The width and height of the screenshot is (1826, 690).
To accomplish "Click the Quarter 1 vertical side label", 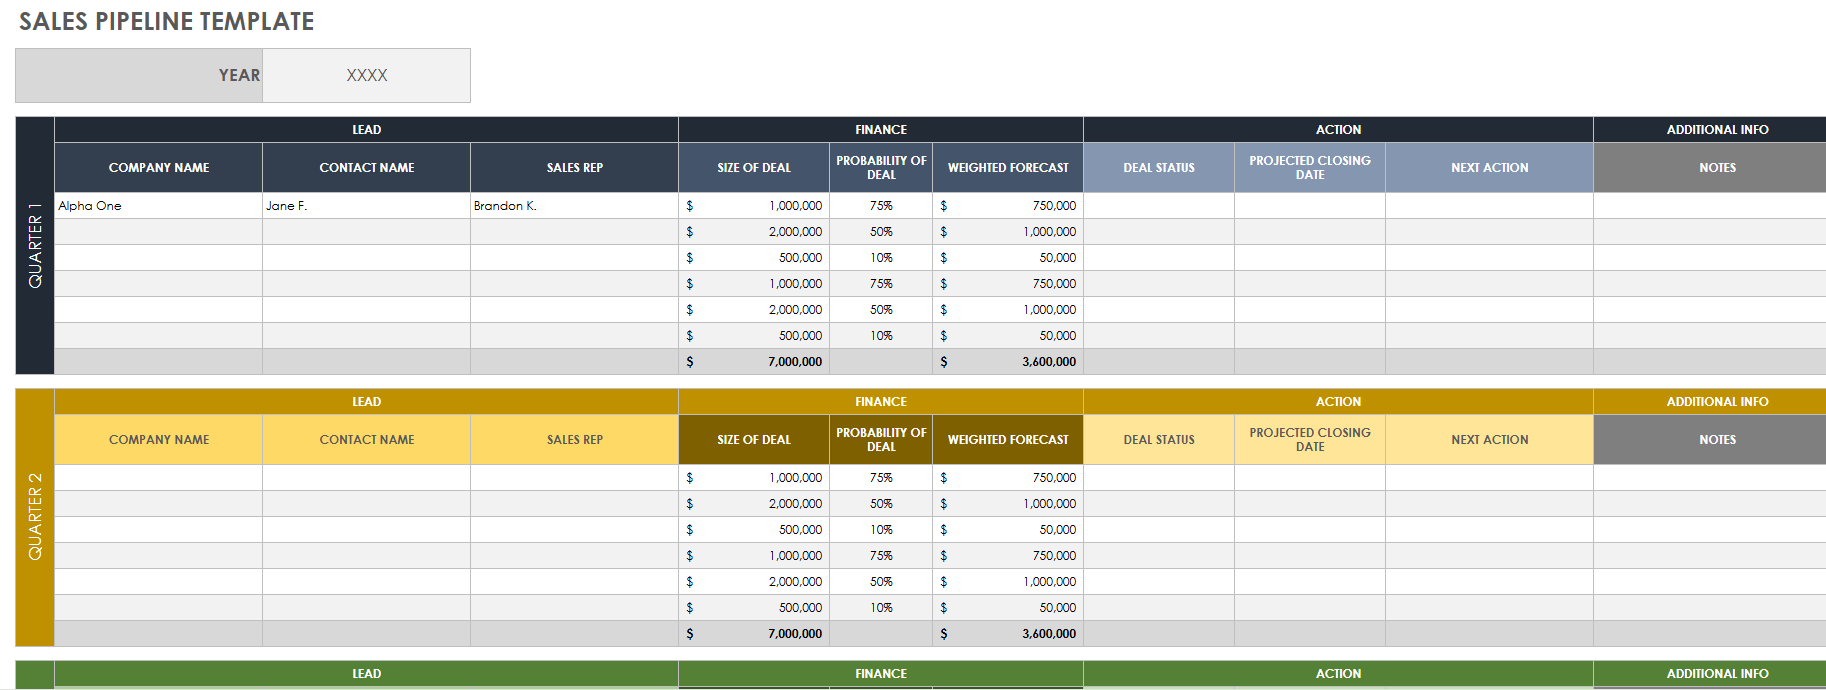I will point(35,246).
